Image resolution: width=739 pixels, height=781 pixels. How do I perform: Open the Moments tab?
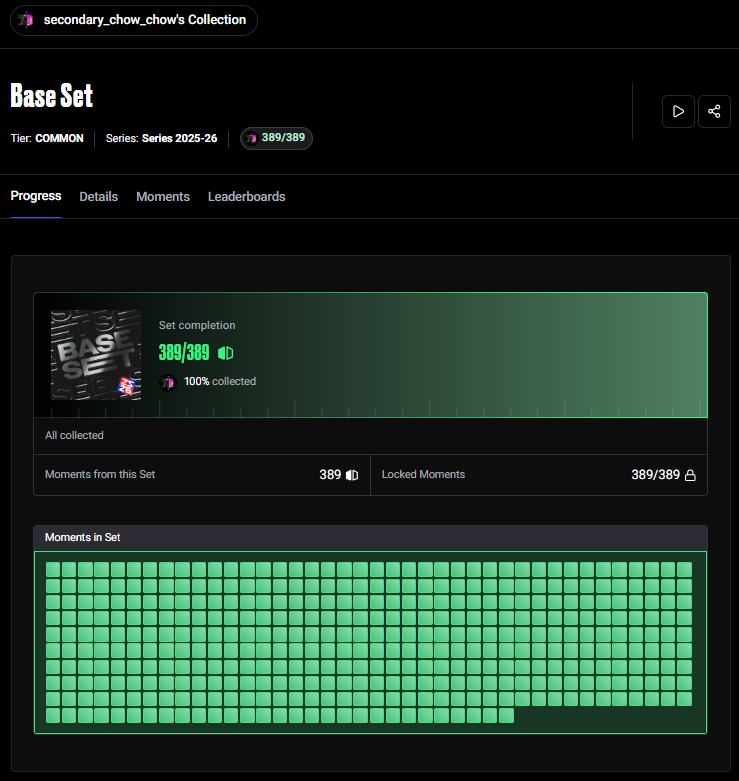[163, 196]
